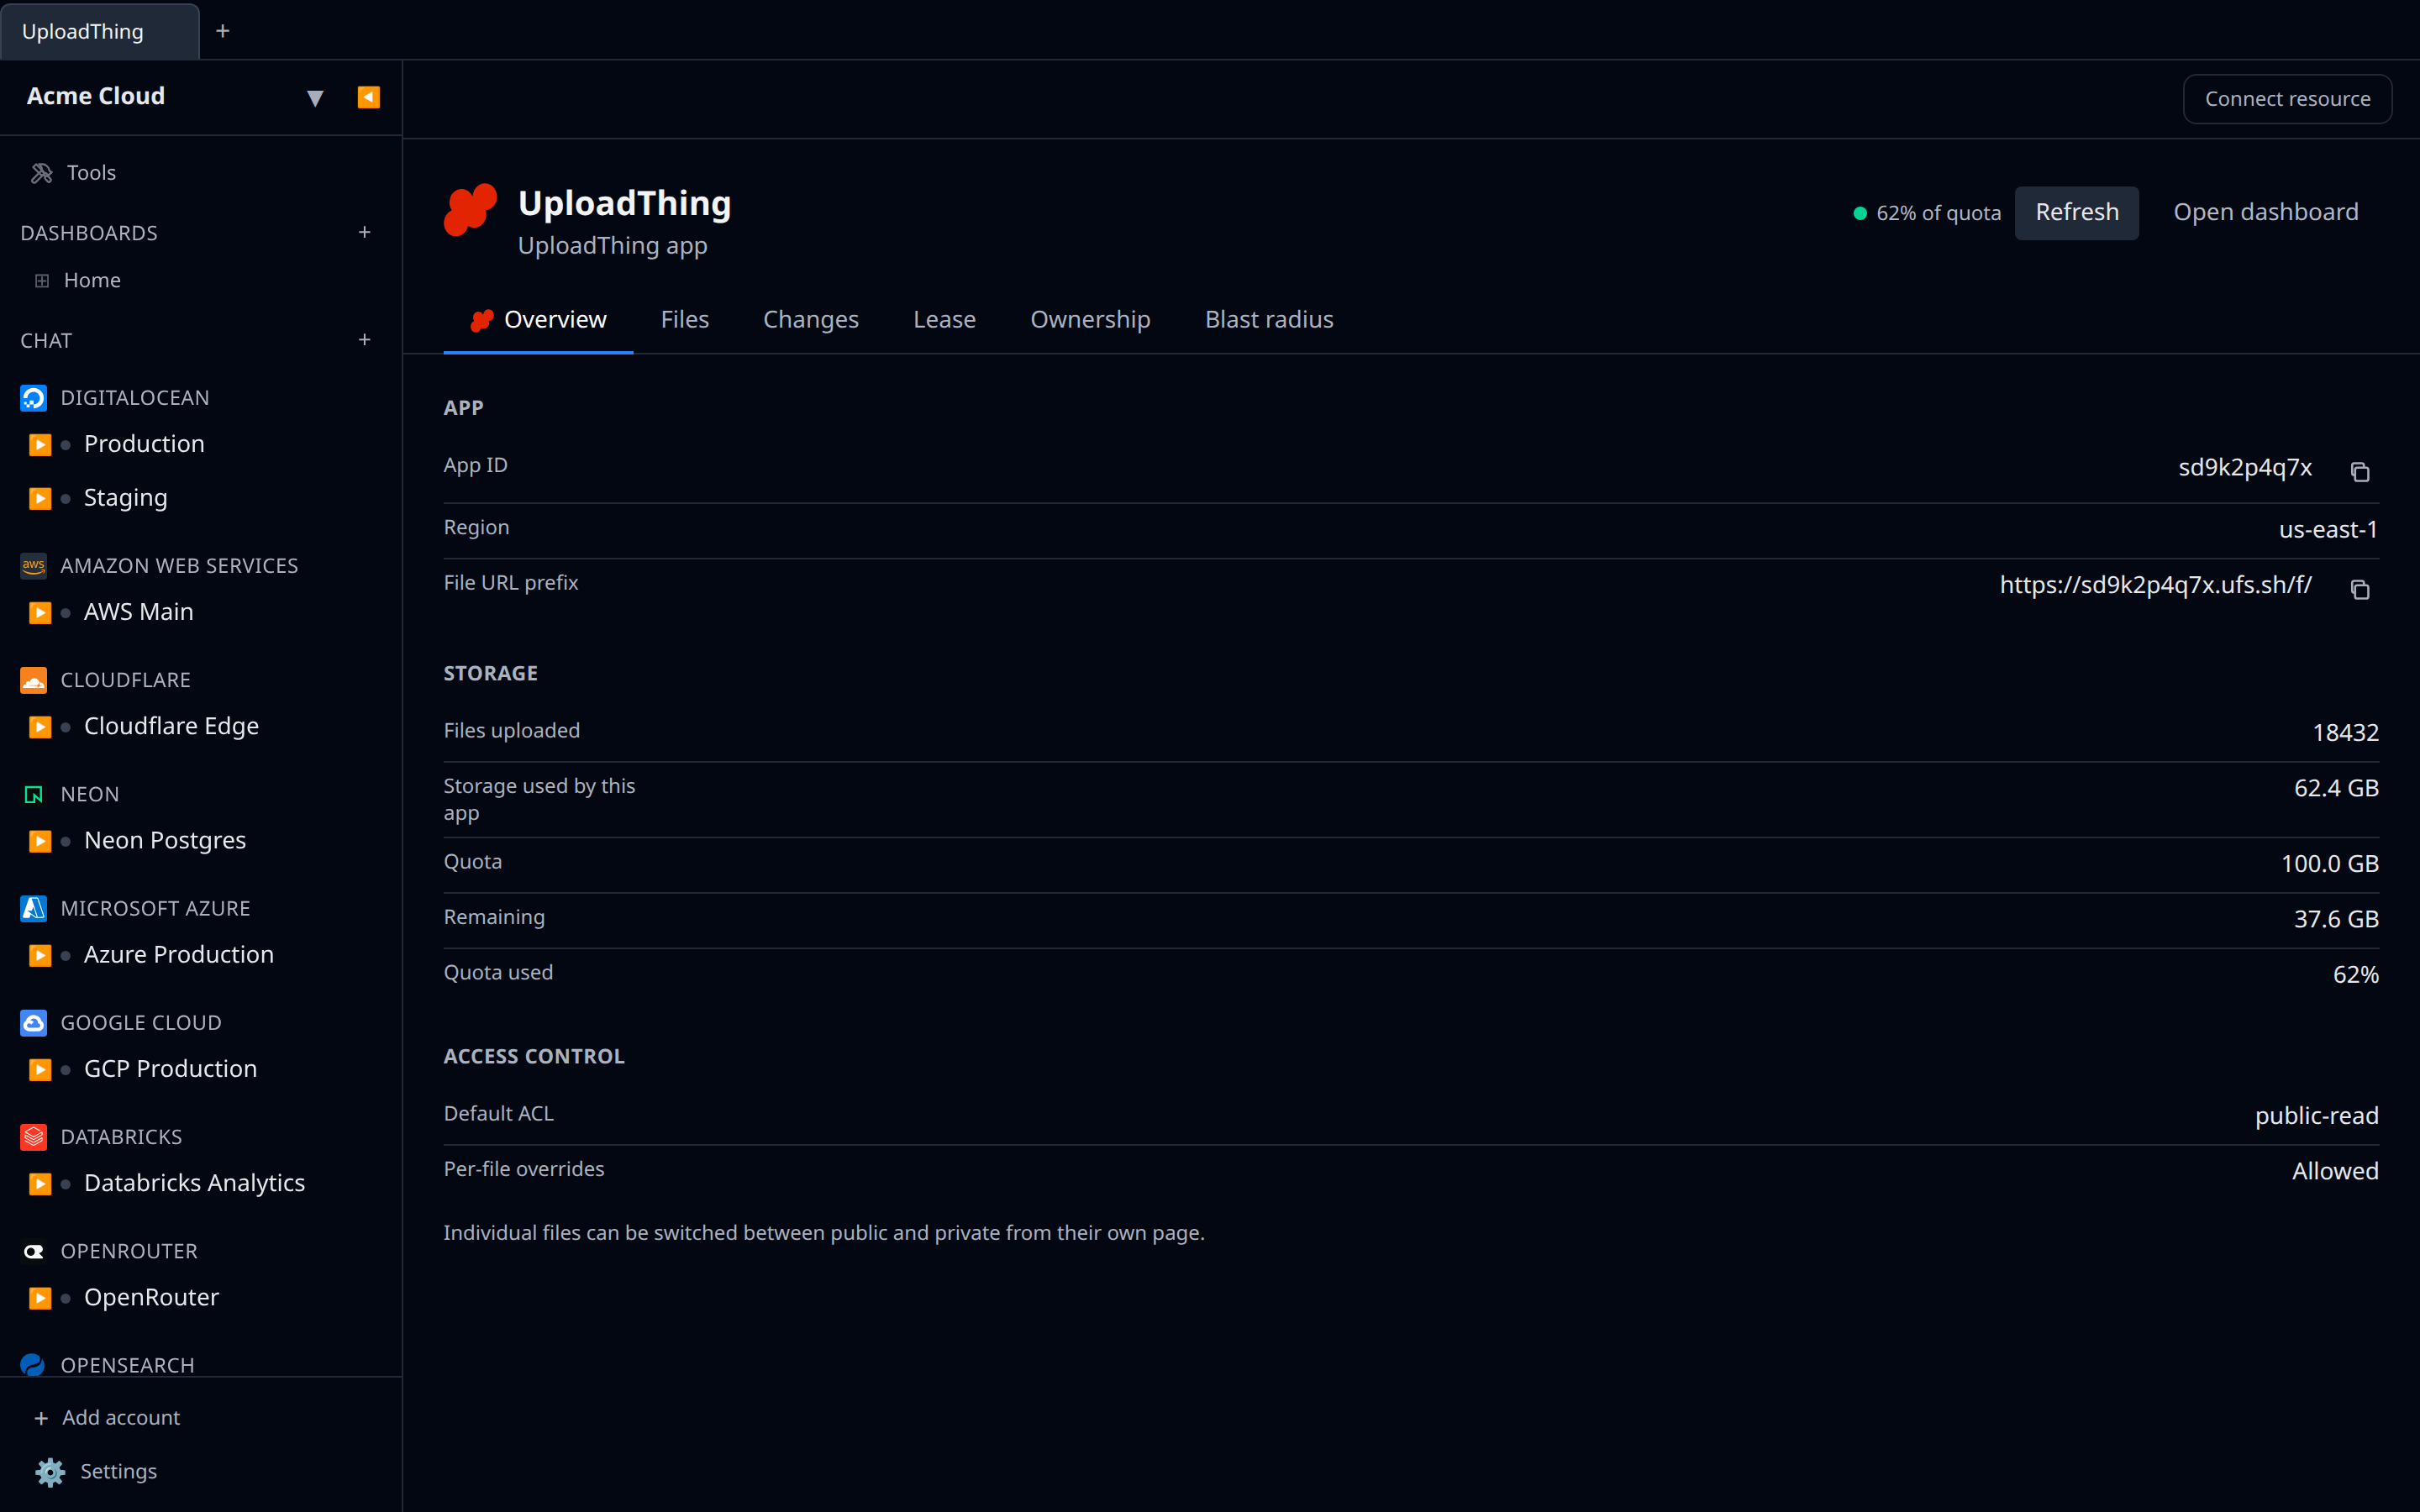Expand the Neon Postgres account arrow
Image resolution: width=2420 pixels, height=1512 pixels.
[x=40, y=840]
